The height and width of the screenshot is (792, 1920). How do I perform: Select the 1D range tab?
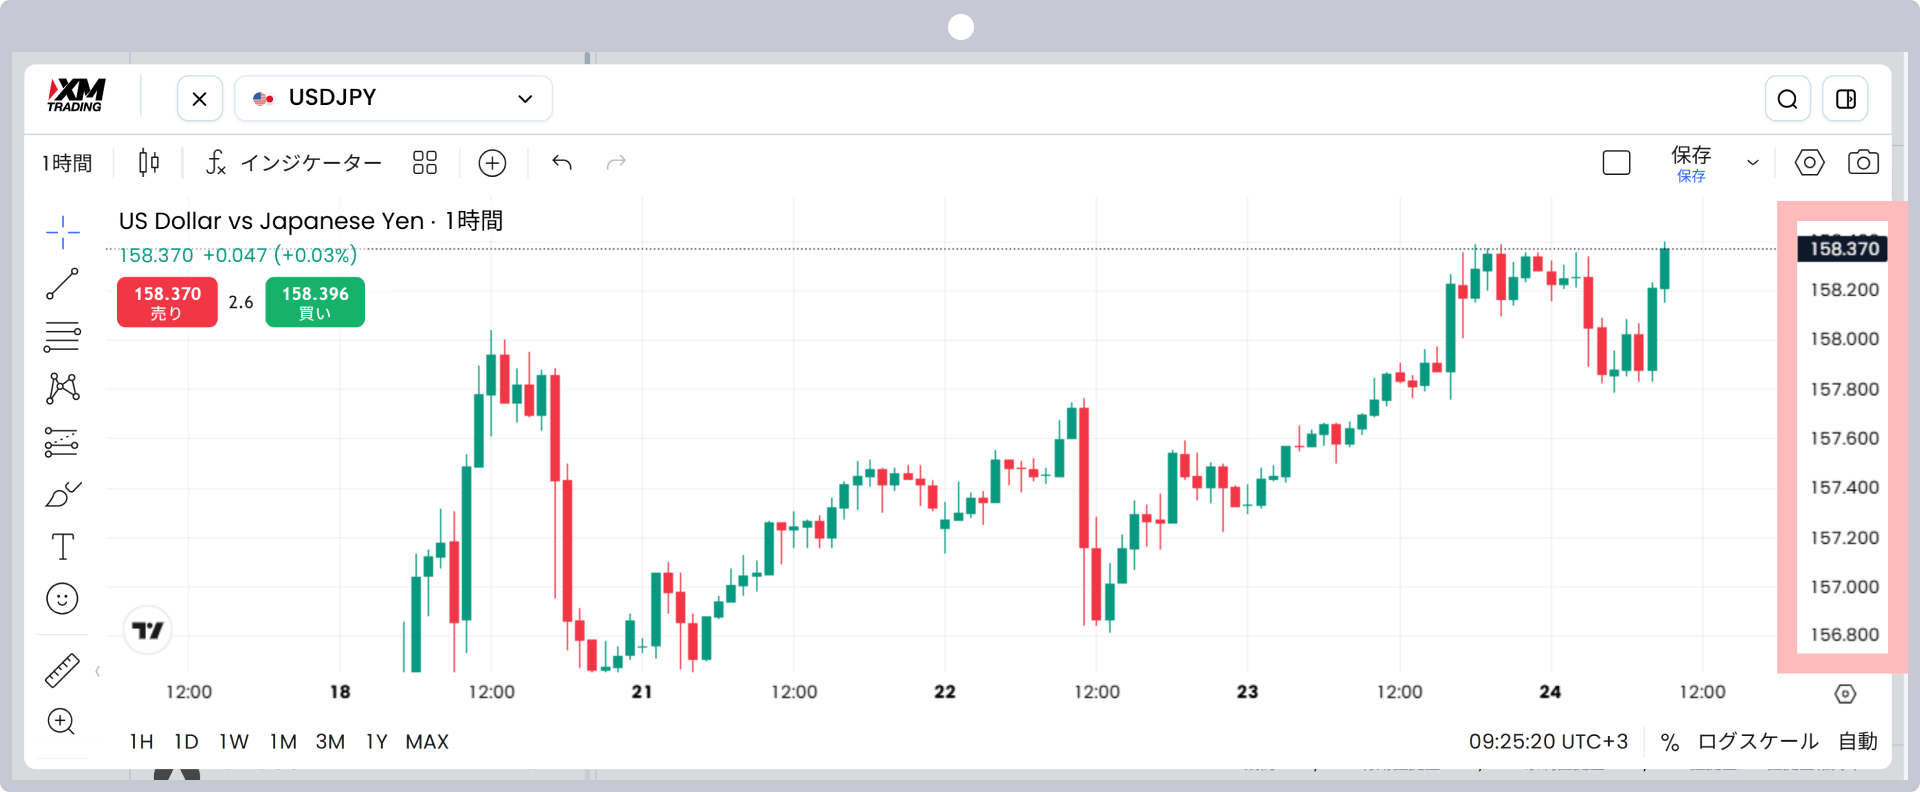point(186,742)
